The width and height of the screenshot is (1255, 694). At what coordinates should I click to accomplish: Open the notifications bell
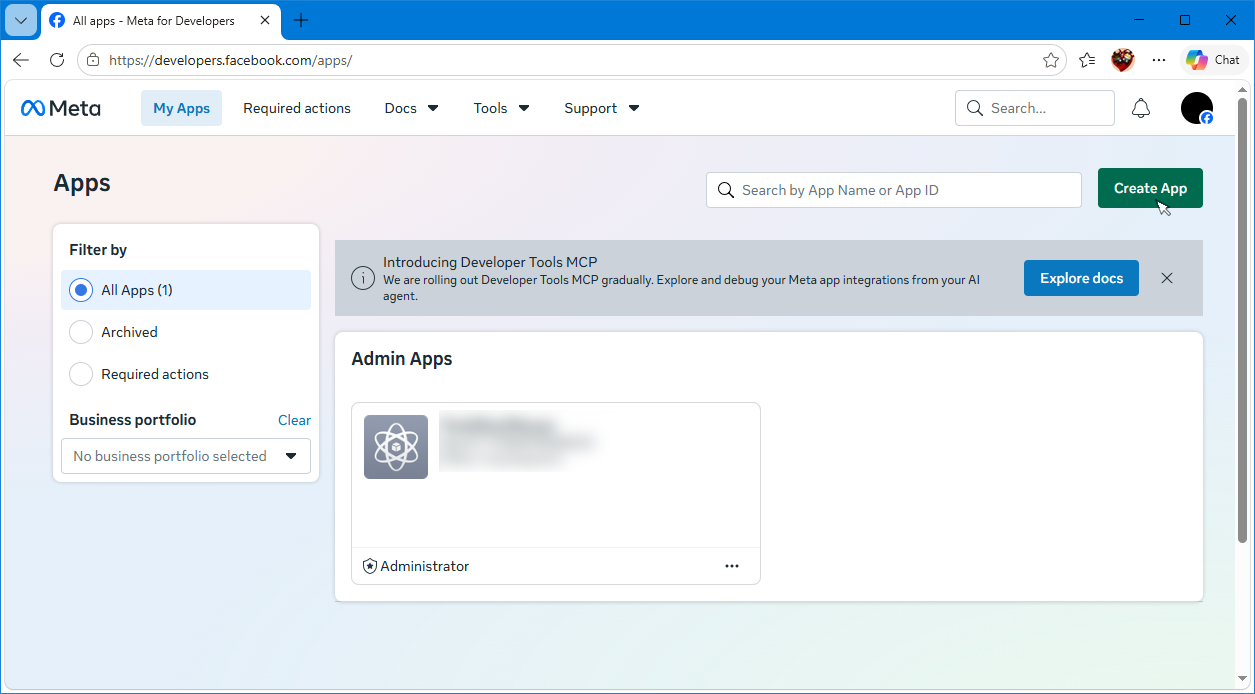[1141, 108]
